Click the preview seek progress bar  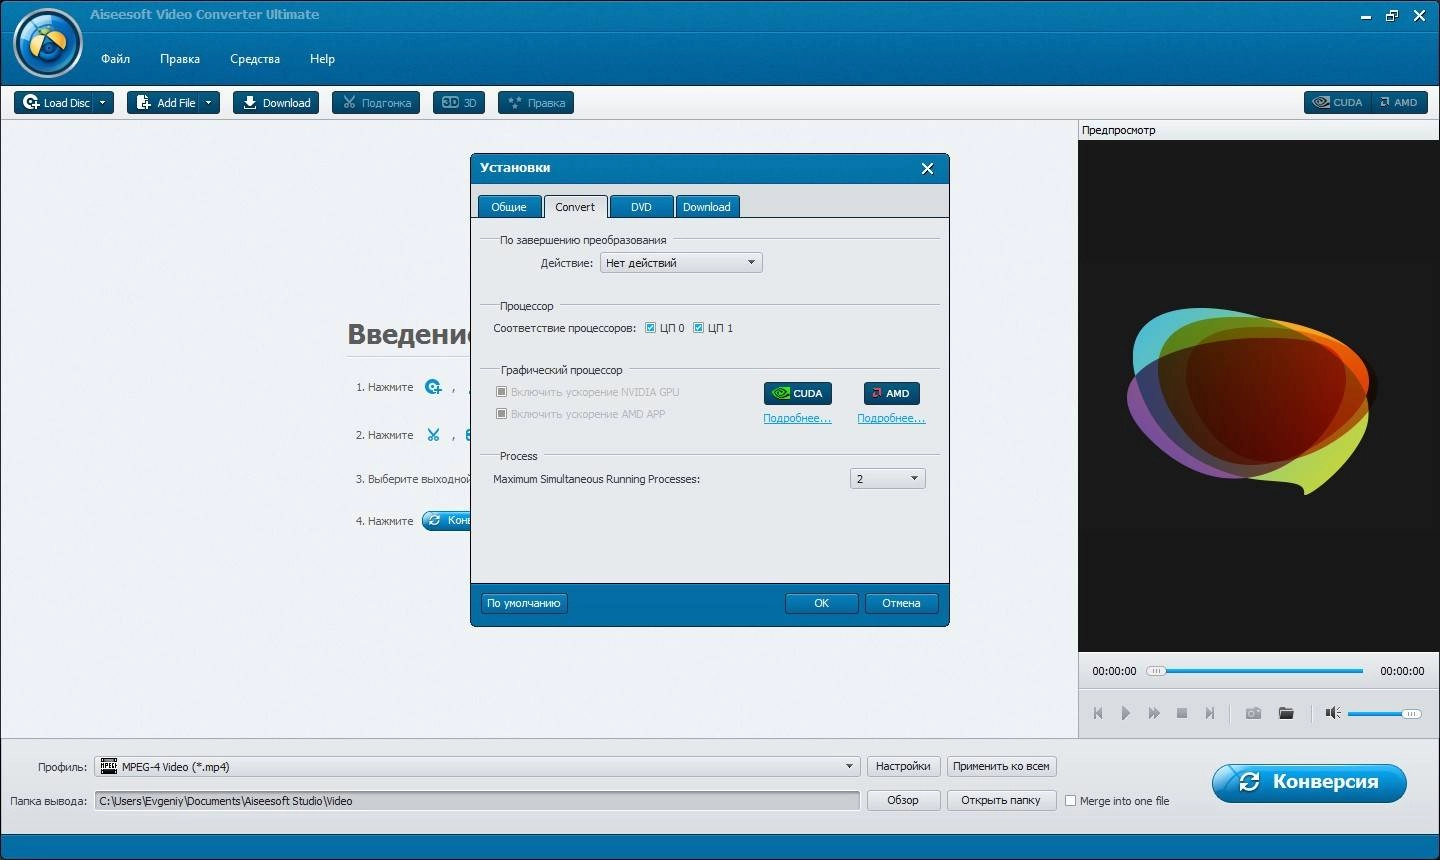click(1255, 671)
